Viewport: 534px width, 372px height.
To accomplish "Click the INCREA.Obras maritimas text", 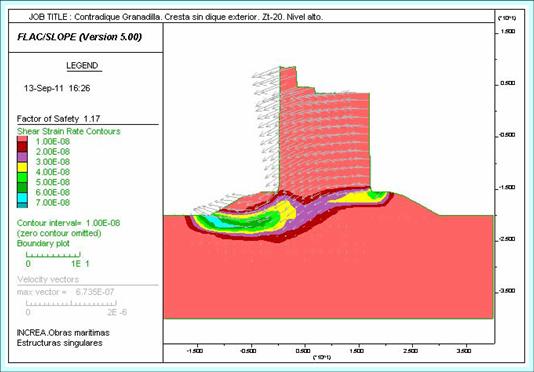I will [63, 333].
